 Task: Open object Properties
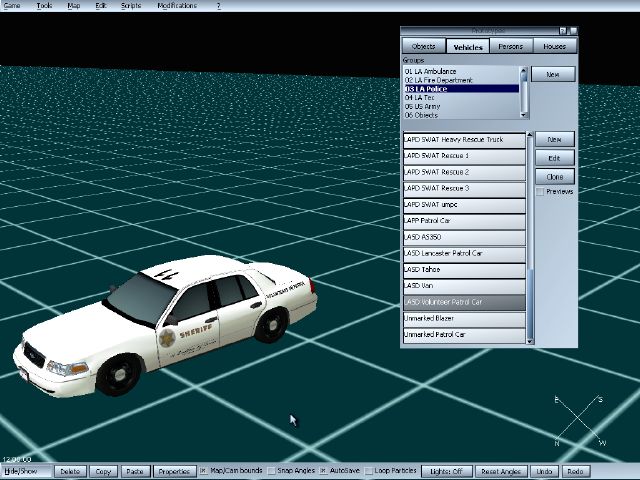click(x=174, y=471)
